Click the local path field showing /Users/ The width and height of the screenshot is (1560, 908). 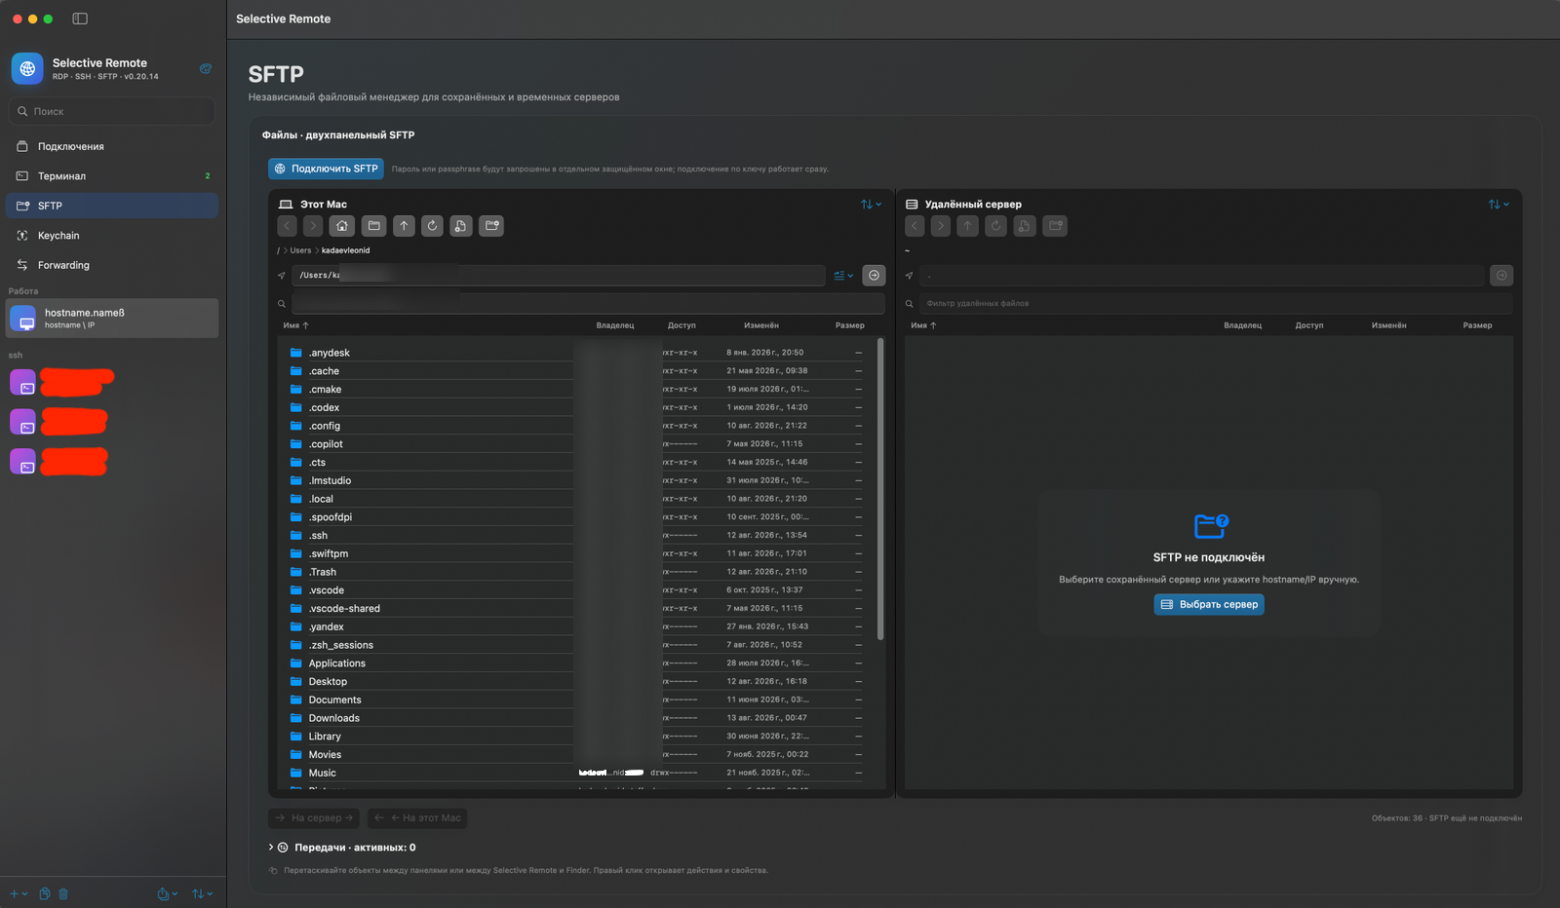point(558,275)
